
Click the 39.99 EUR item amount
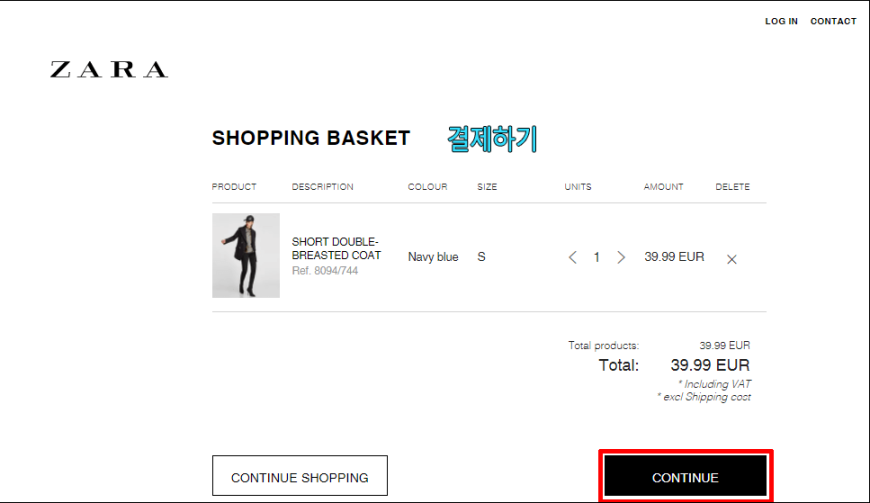[x=674, y=257]
